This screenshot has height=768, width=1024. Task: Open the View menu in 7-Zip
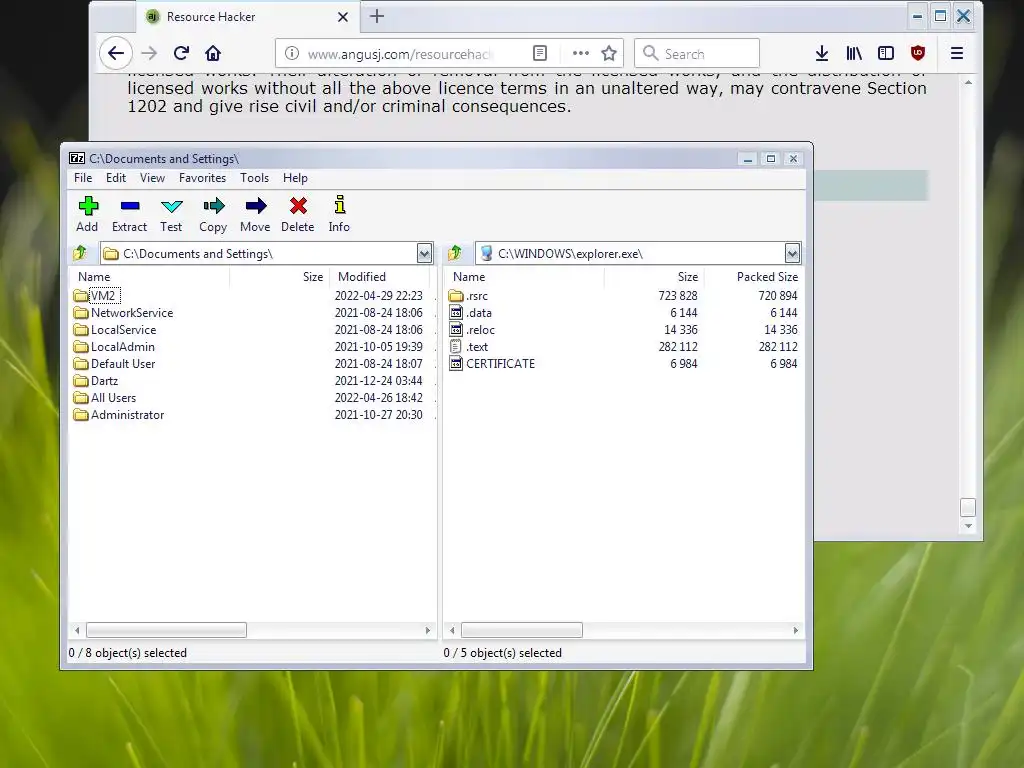point(152,178)
